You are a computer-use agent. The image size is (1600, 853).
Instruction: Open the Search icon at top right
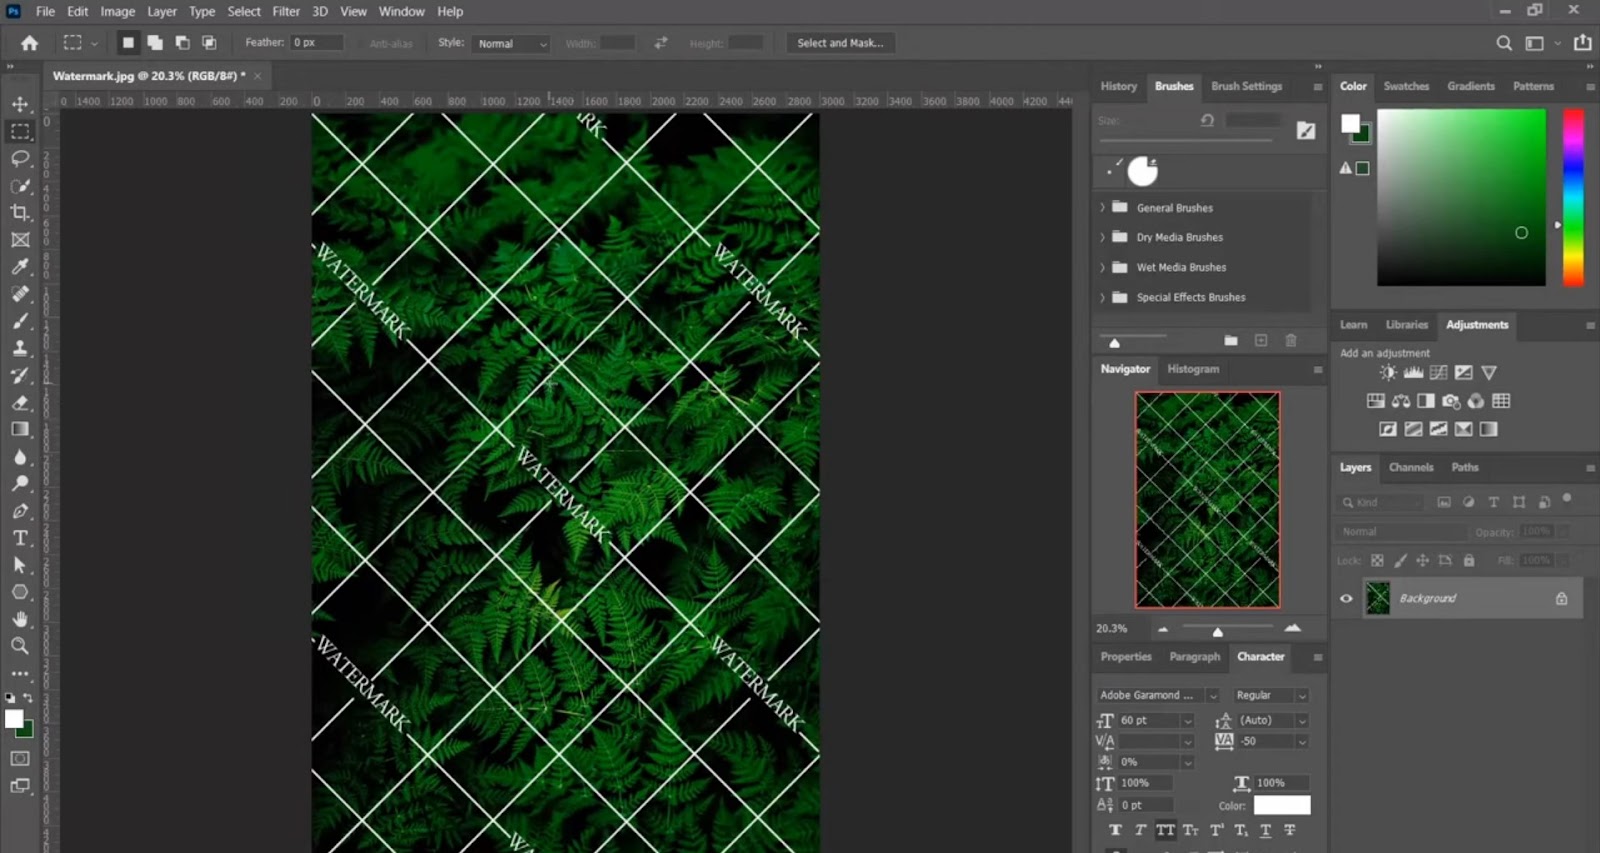coord(1504,43)
